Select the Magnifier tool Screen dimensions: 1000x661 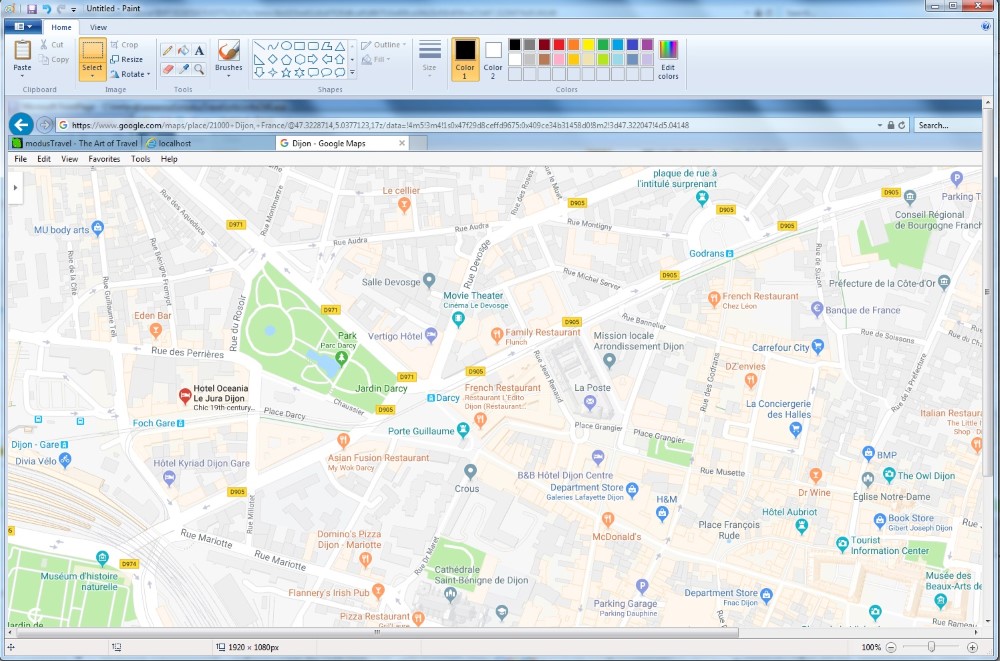pyautogui.click(x=200, y=68)
